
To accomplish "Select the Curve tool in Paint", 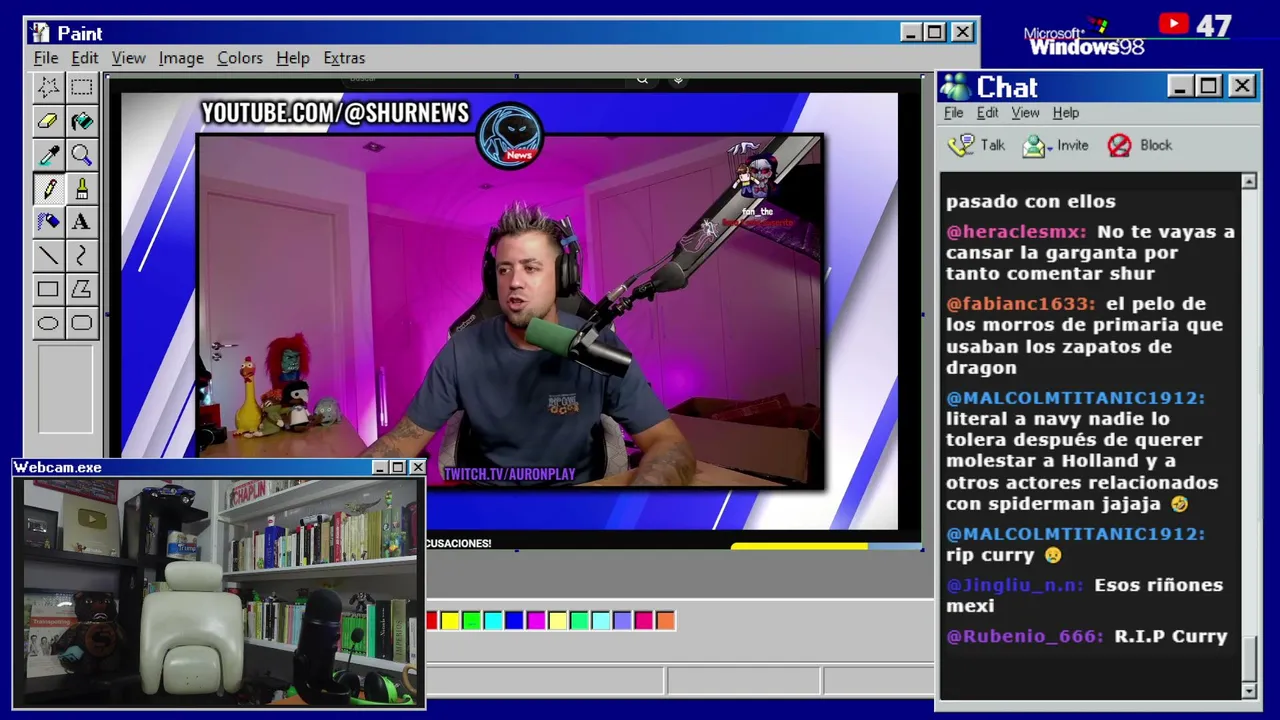I will 82,256.
